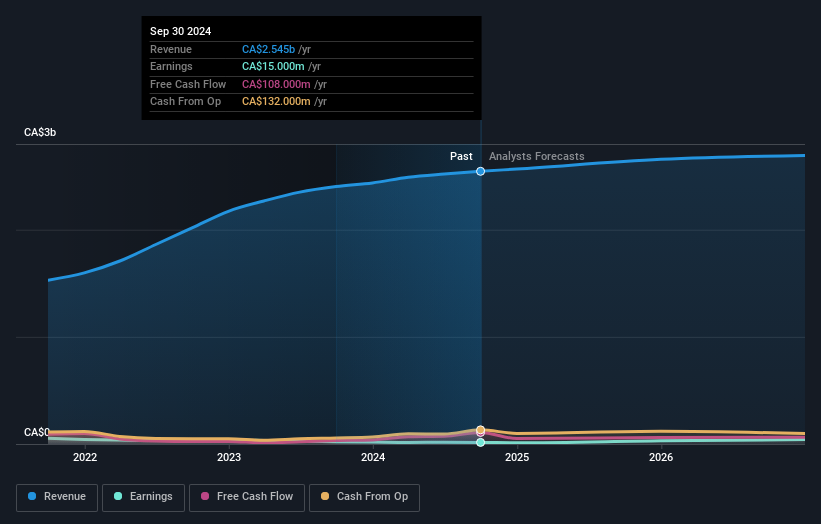Click the CA$108.000m free cash flow value
The height and width of the screenshot is (524, 821).
coord(276,84)
